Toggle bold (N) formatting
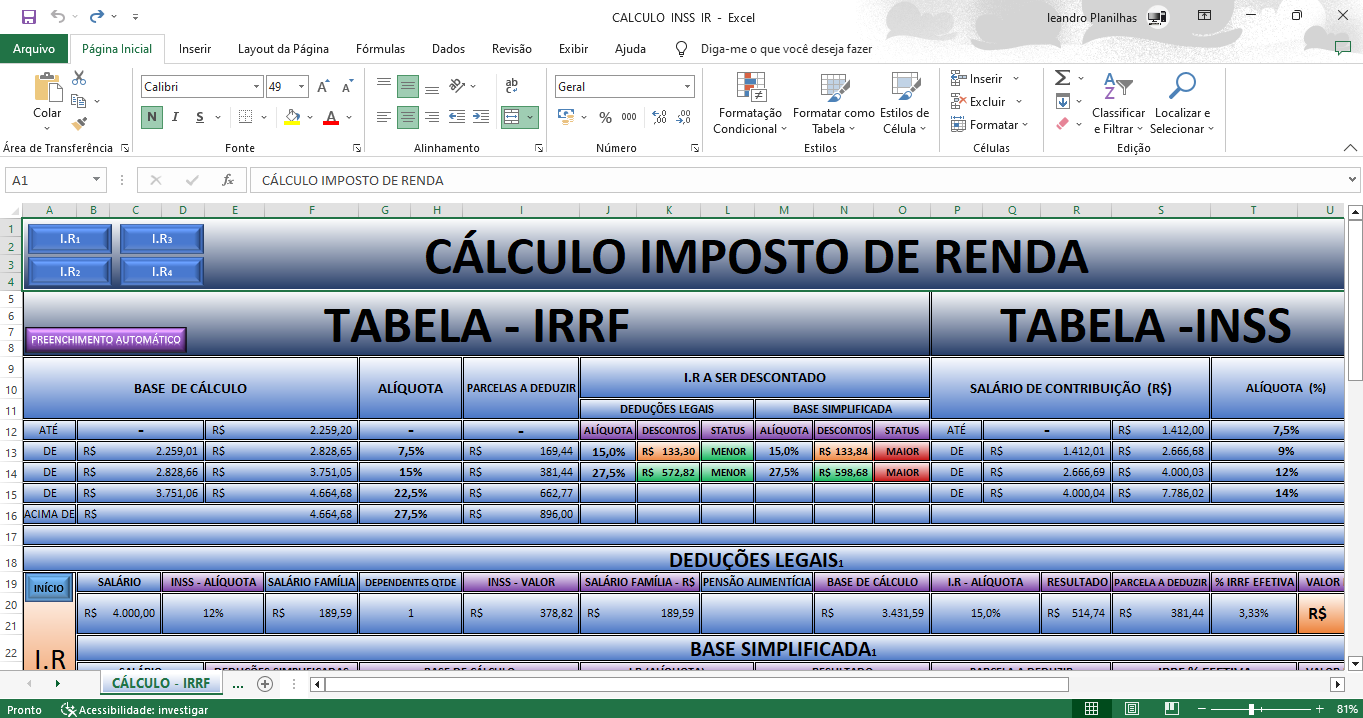This screenshot has width=1363, height=718. click(x=152, y=117)
